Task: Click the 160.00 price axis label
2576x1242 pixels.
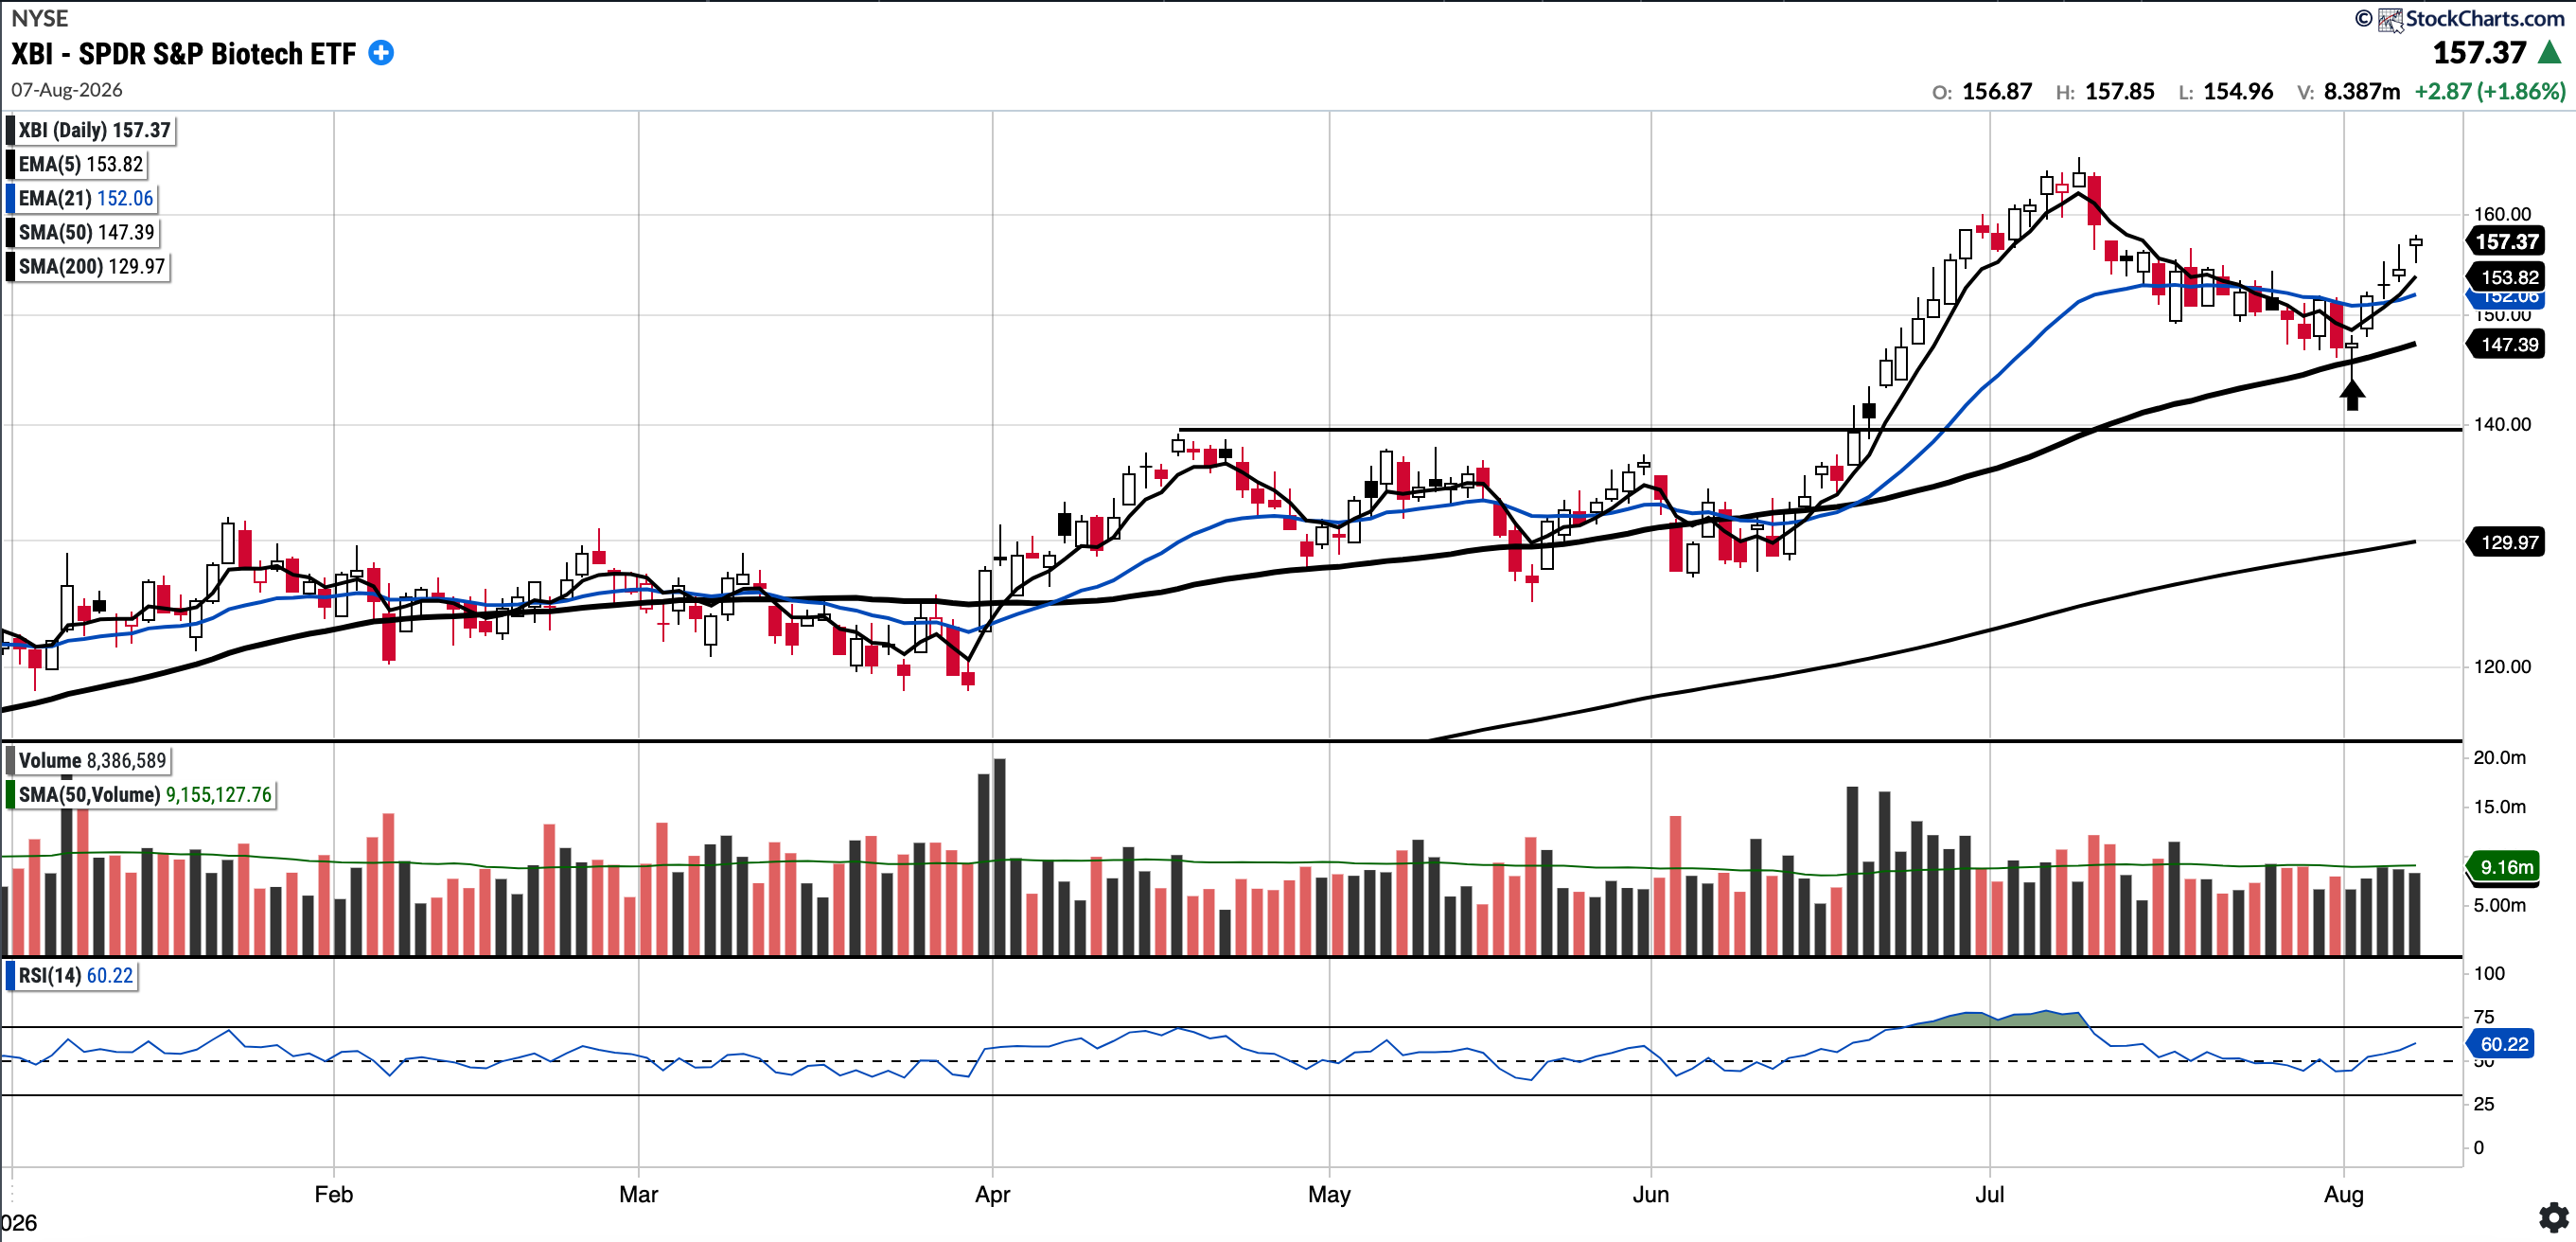Action: [2502, 214]
